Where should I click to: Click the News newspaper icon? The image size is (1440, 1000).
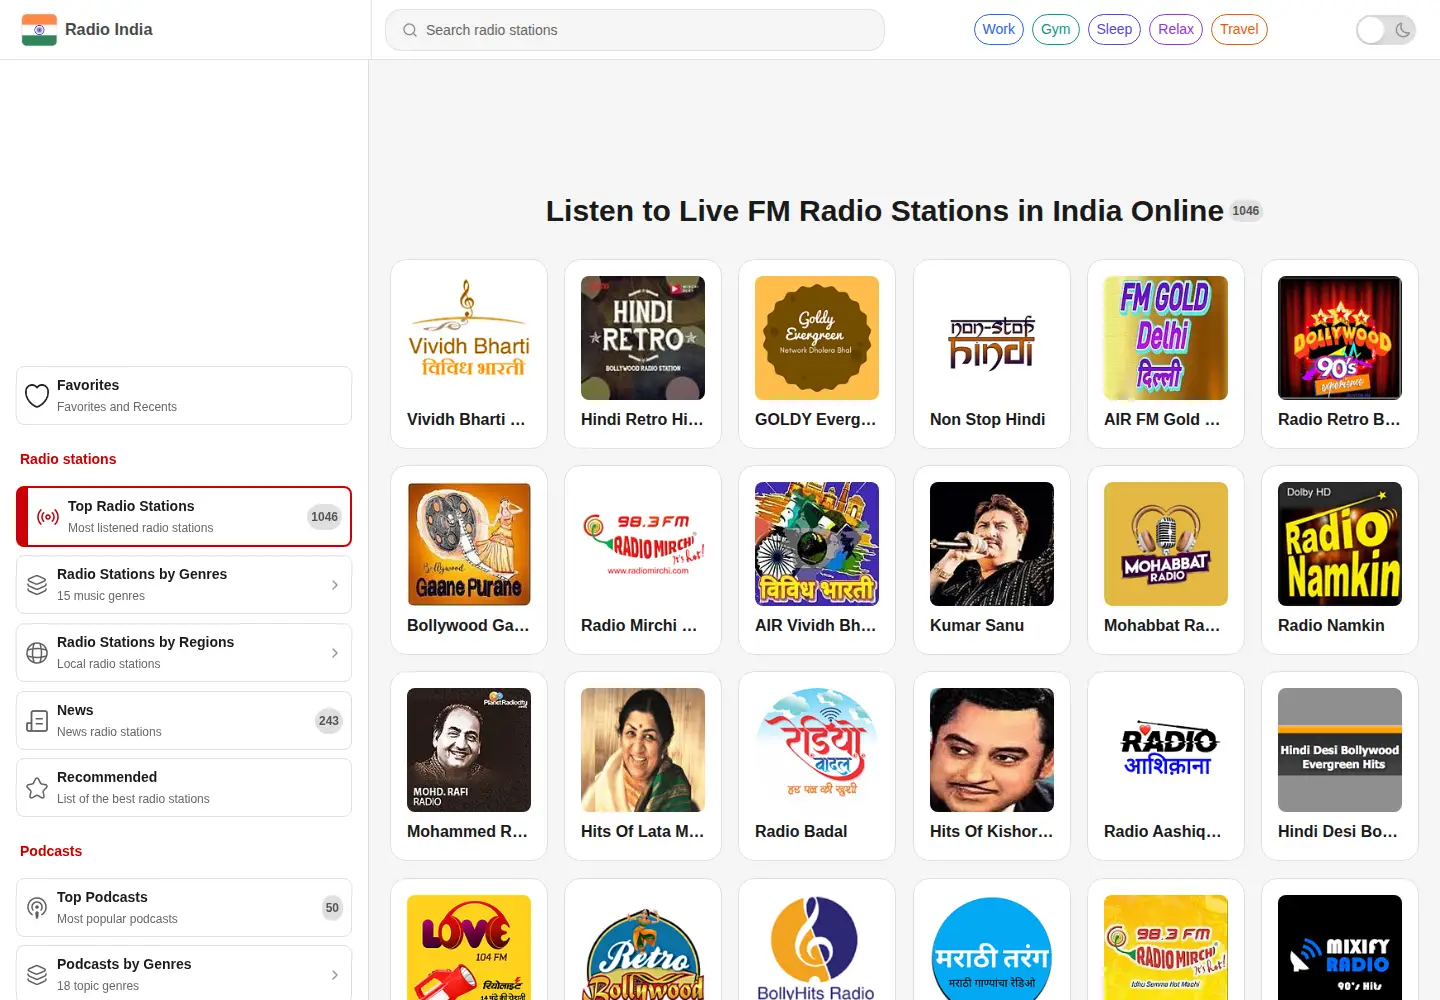click(x=37, y=721)
